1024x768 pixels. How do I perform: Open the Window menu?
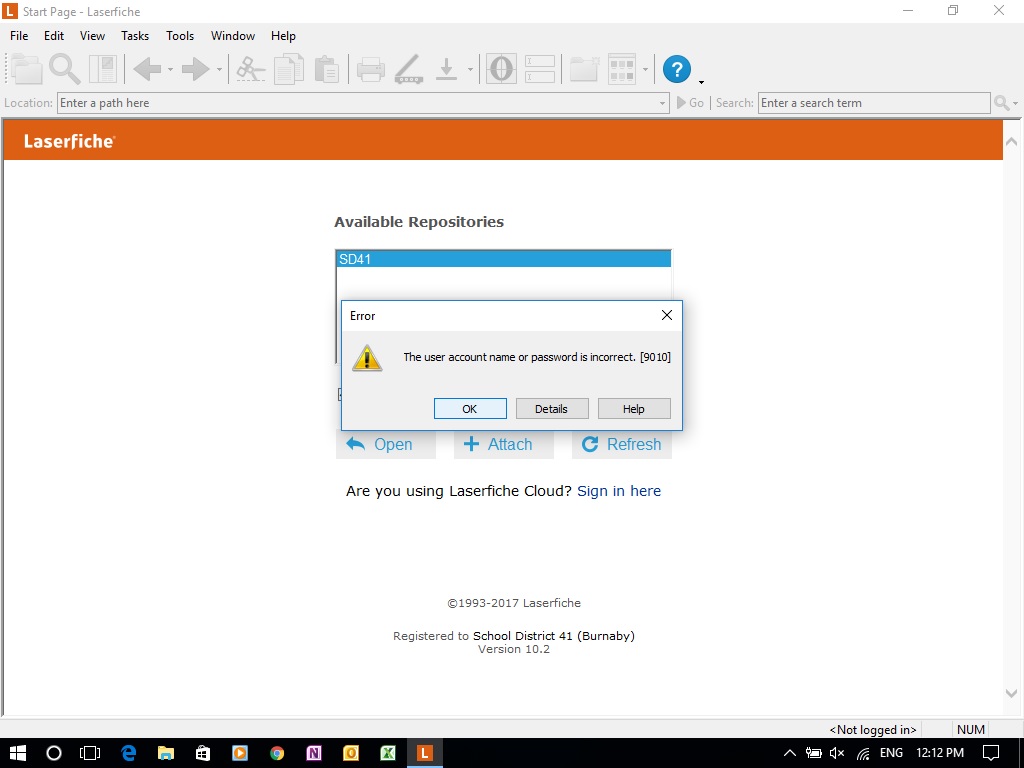click(232, 36)
